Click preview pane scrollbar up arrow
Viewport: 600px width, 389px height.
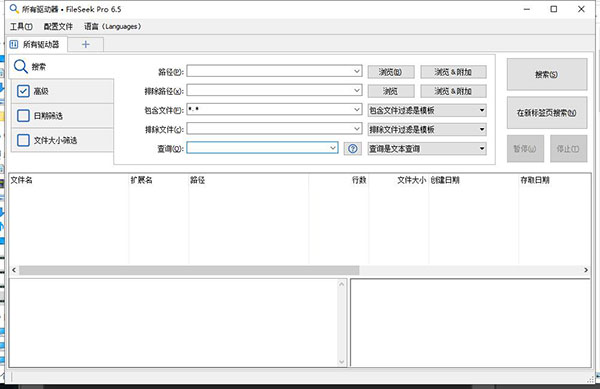pos(341,284)
